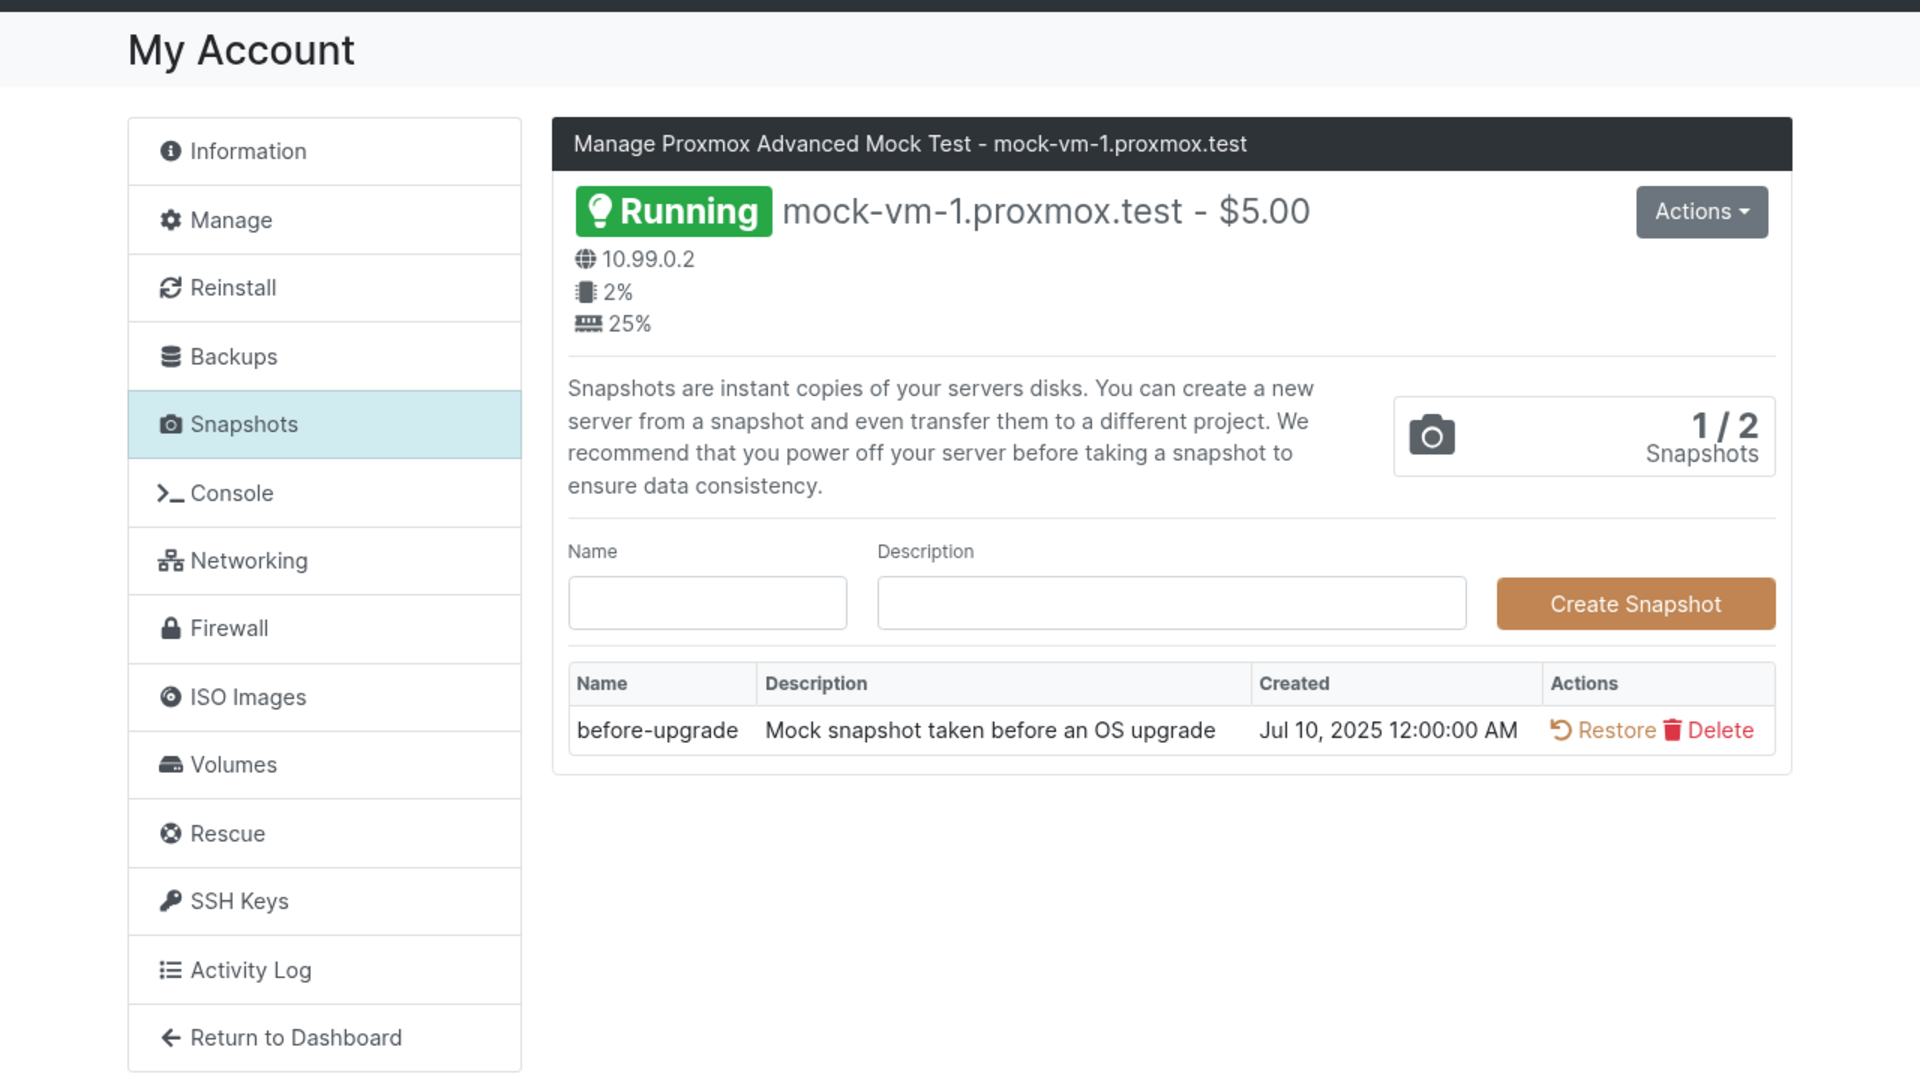Click the memory icon beside 25%
The height and width of the screenshot is (1080, 1920).
pyautogui.click(x=588, y=324)
